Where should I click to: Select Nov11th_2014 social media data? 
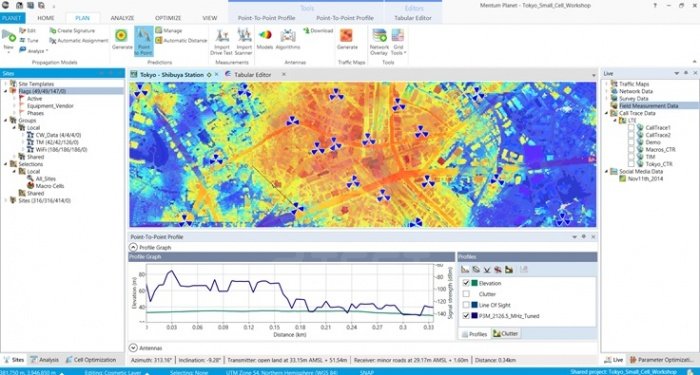pos(646,179)
